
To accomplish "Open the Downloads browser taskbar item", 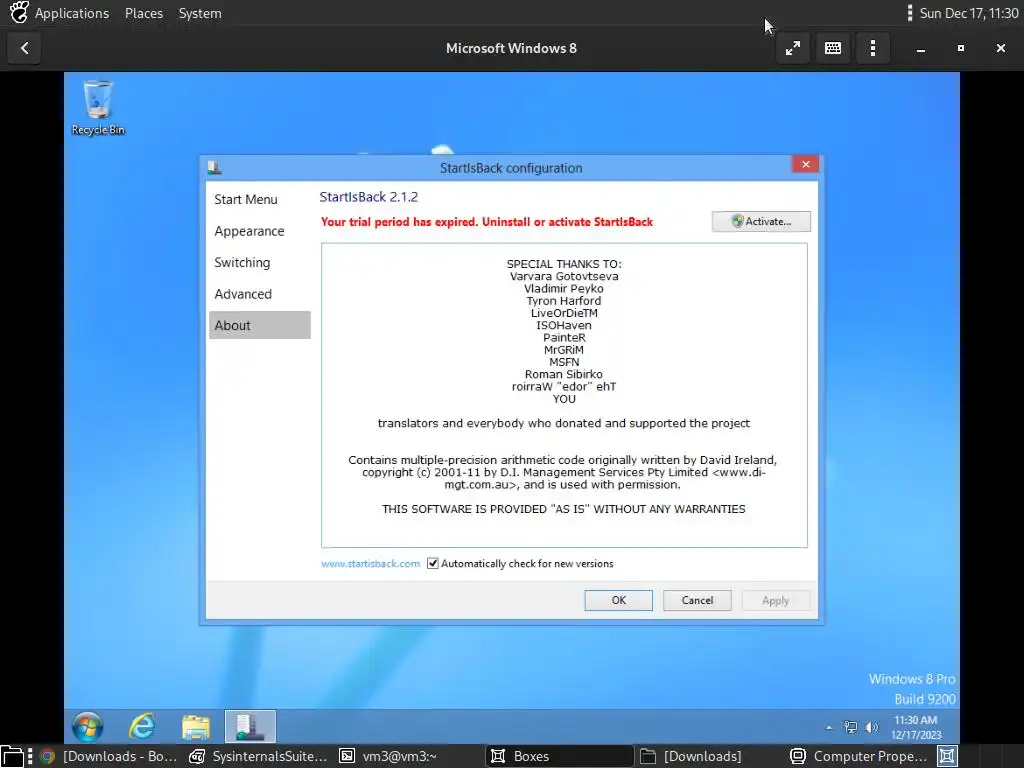I will 108,756.
